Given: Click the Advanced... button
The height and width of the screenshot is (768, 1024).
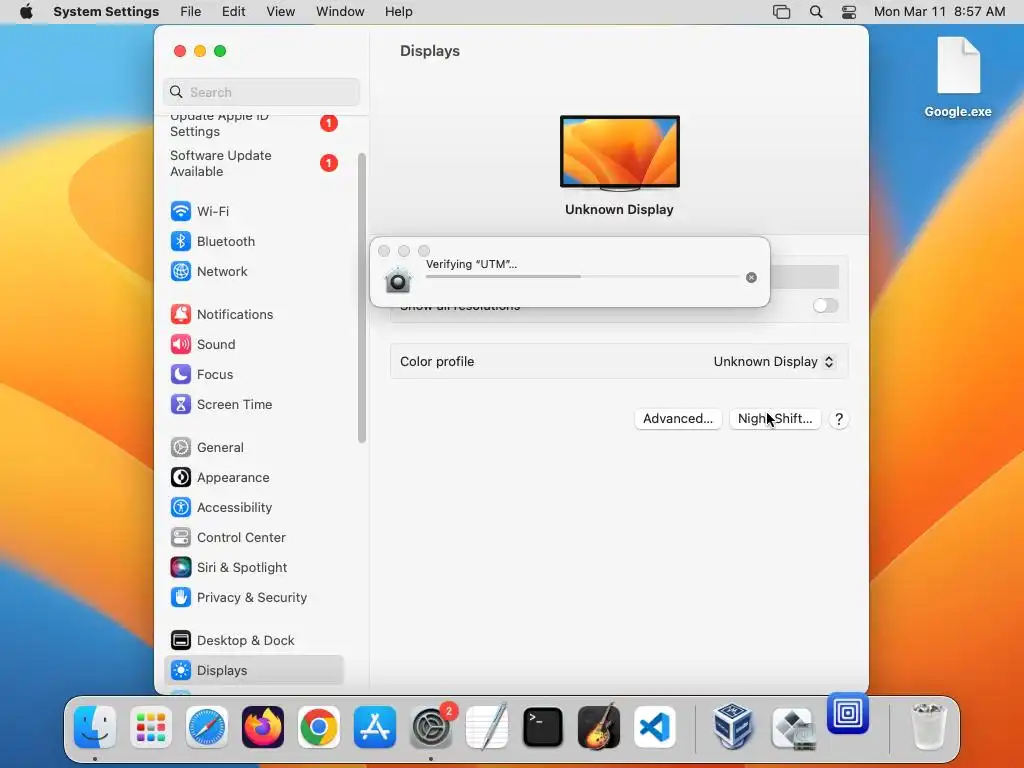Looking at the screenshot, I should [x=678, y=419].
